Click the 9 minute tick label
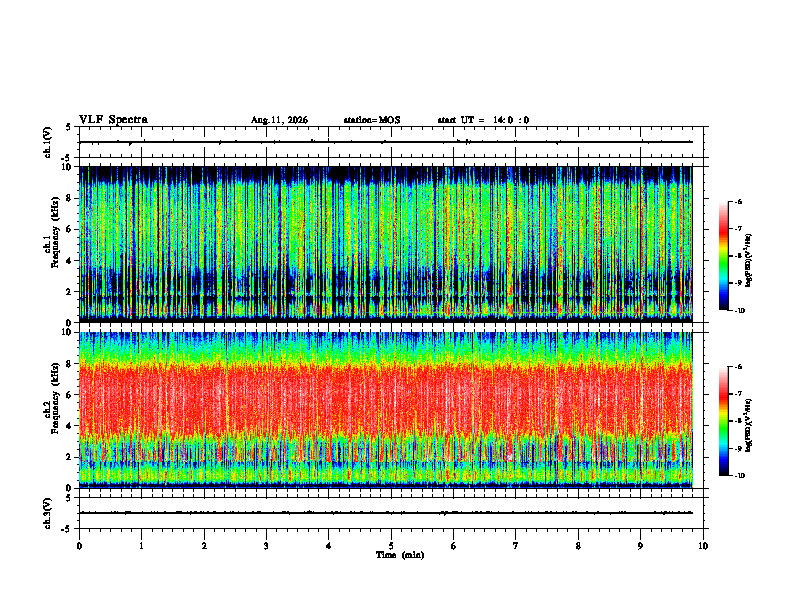This screenshot has width=792, height=612. coord(640,546)
